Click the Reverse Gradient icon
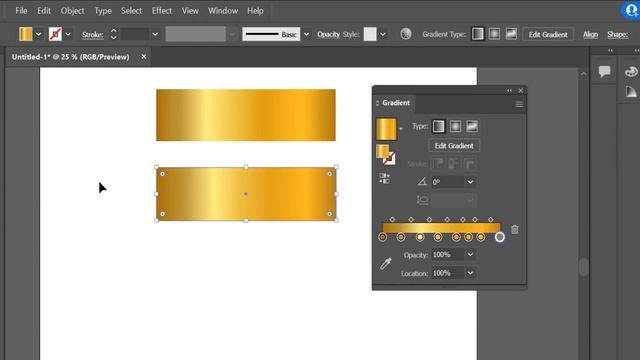The image size is (640, 360). tap(384, 178)
